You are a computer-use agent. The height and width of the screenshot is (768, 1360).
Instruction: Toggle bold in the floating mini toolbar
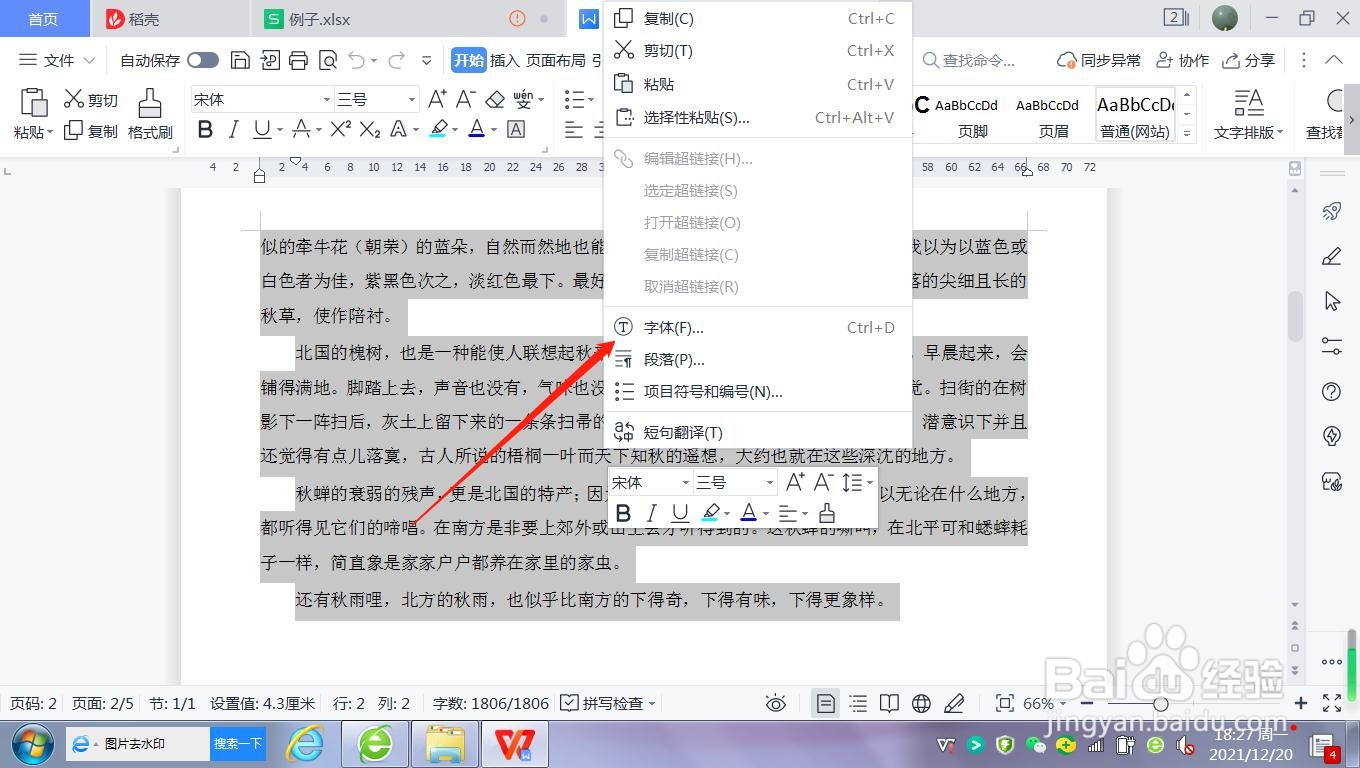pos(623,513)
